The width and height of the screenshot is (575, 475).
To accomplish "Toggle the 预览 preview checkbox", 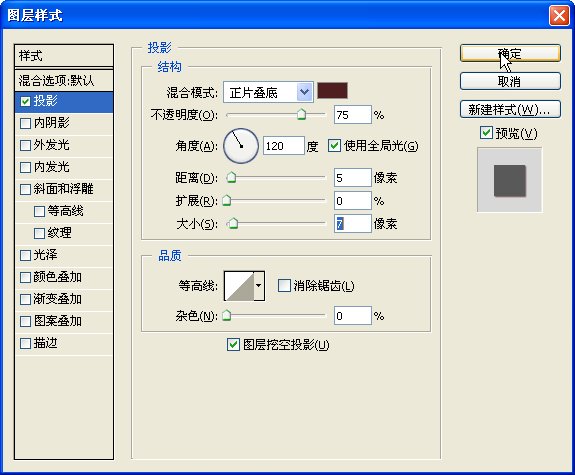I will coord(486,133).
